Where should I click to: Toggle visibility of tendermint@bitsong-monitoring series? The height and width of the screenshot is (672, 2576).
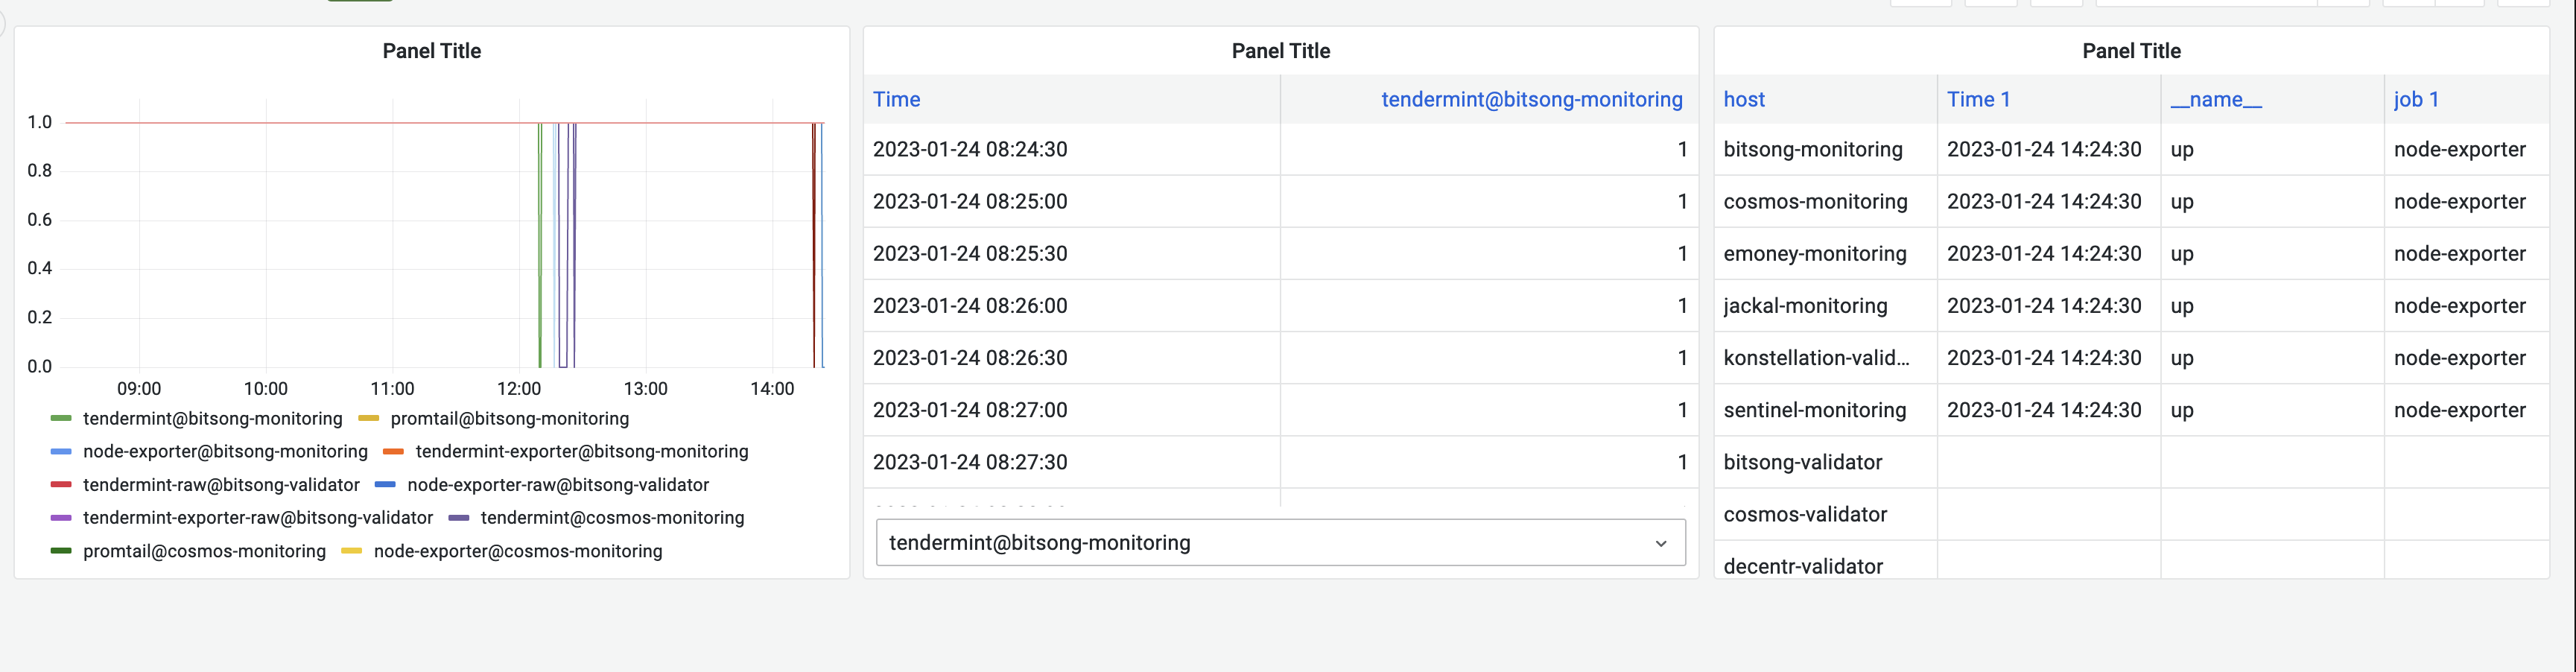pos(213,418)
